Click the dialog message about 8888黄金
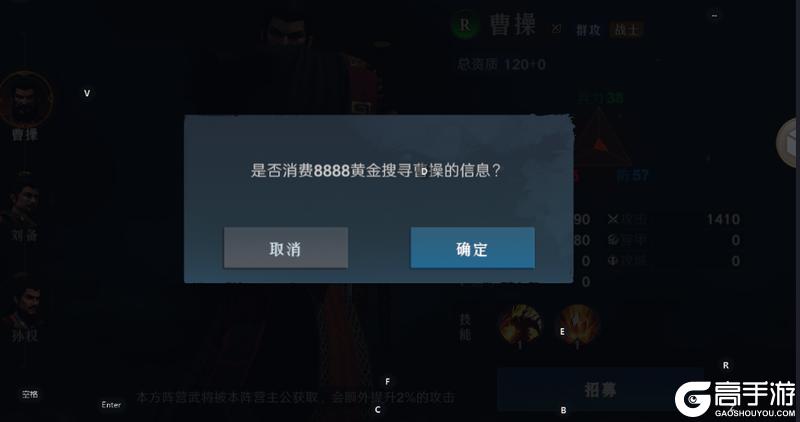This screenshot has height=422, width=800. coord(376,170)
